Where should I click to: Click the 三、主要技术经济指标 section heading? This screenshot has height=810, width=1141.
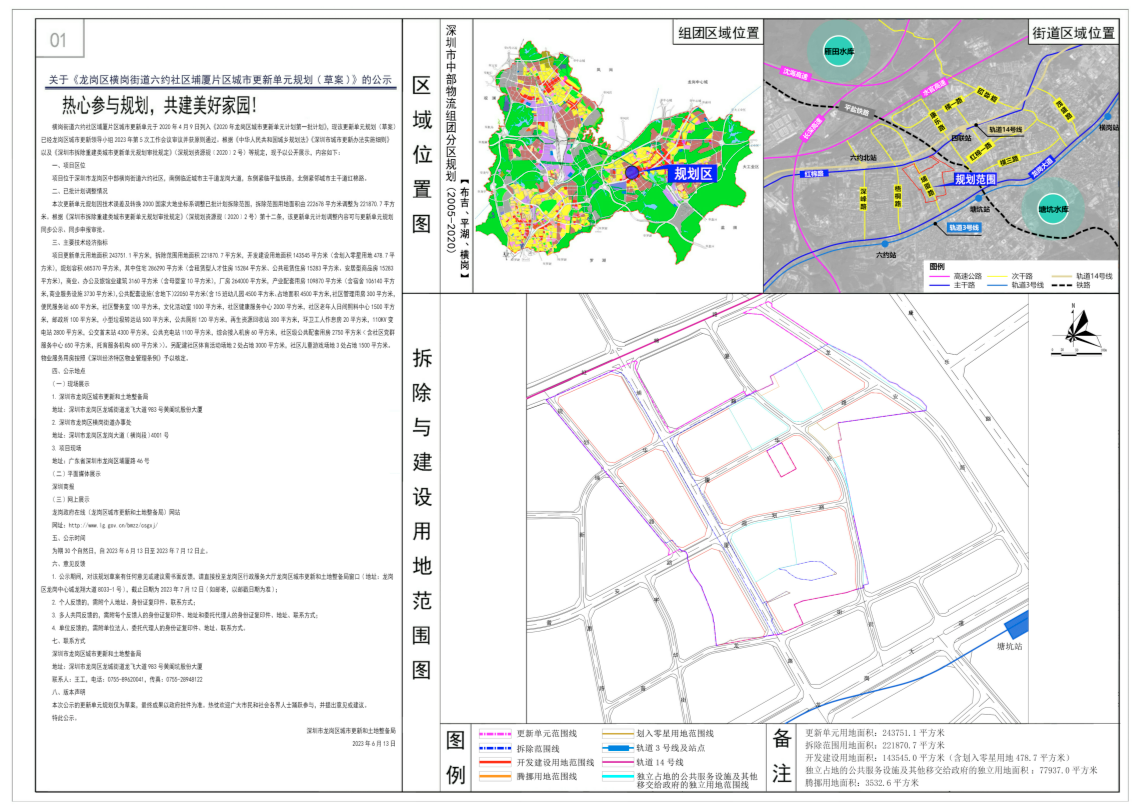[80, 242]
